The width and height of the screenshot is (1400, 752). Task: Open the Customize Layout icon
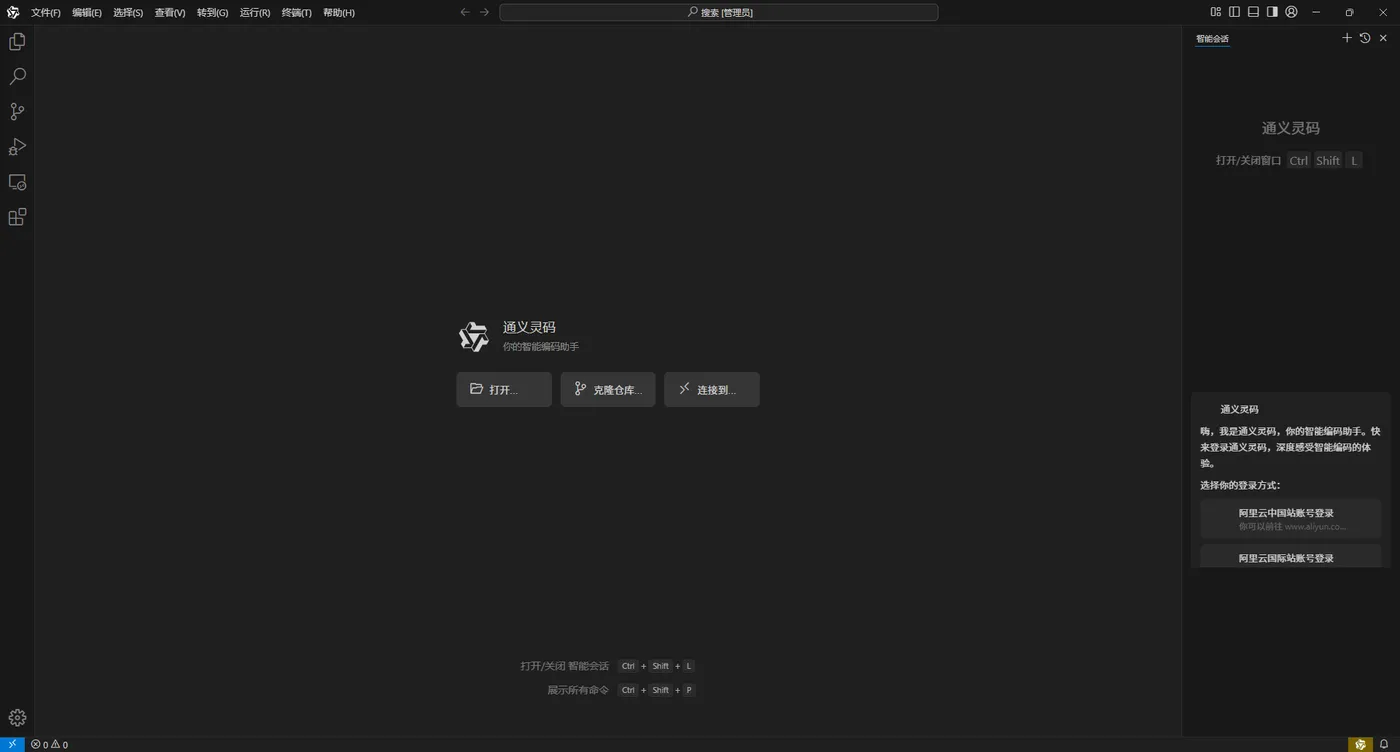point(1216,12)
